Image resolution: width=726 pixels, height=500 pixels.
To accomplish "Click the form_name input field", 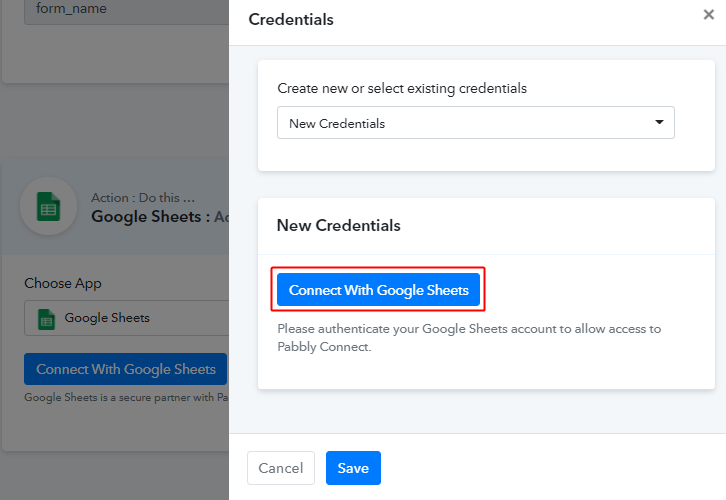I will click(x=126, y=12).
